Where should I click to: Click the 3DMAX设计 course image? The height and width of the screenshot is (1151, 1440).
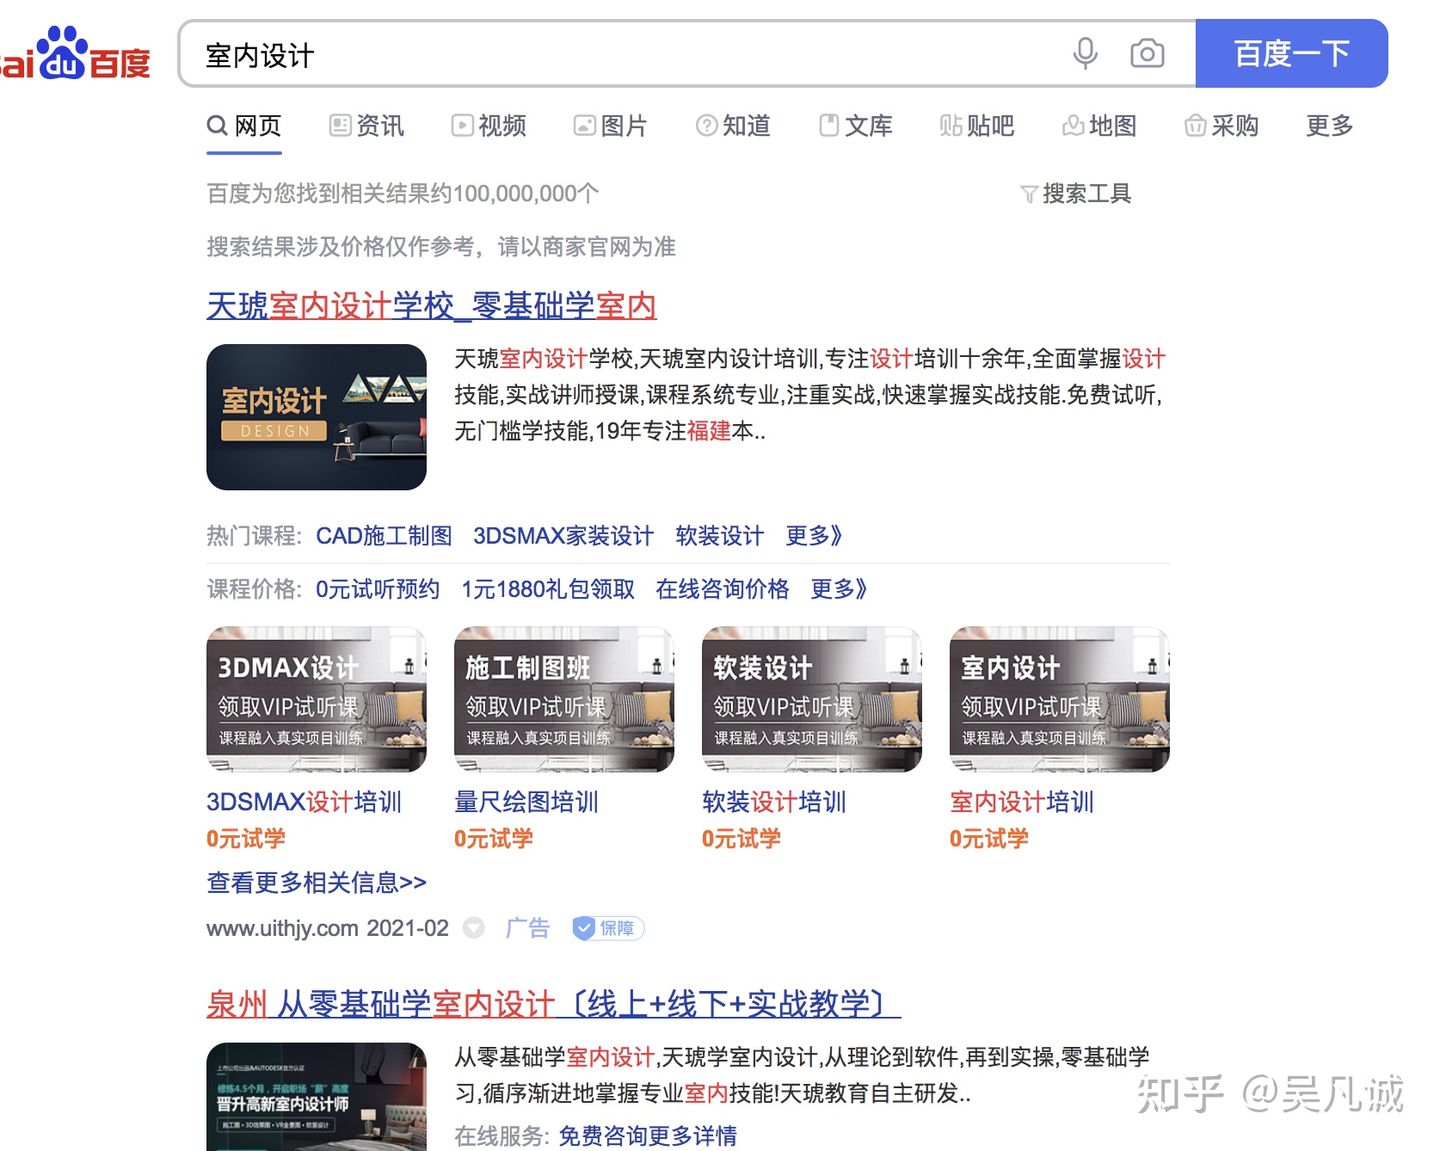click(316, 699)
